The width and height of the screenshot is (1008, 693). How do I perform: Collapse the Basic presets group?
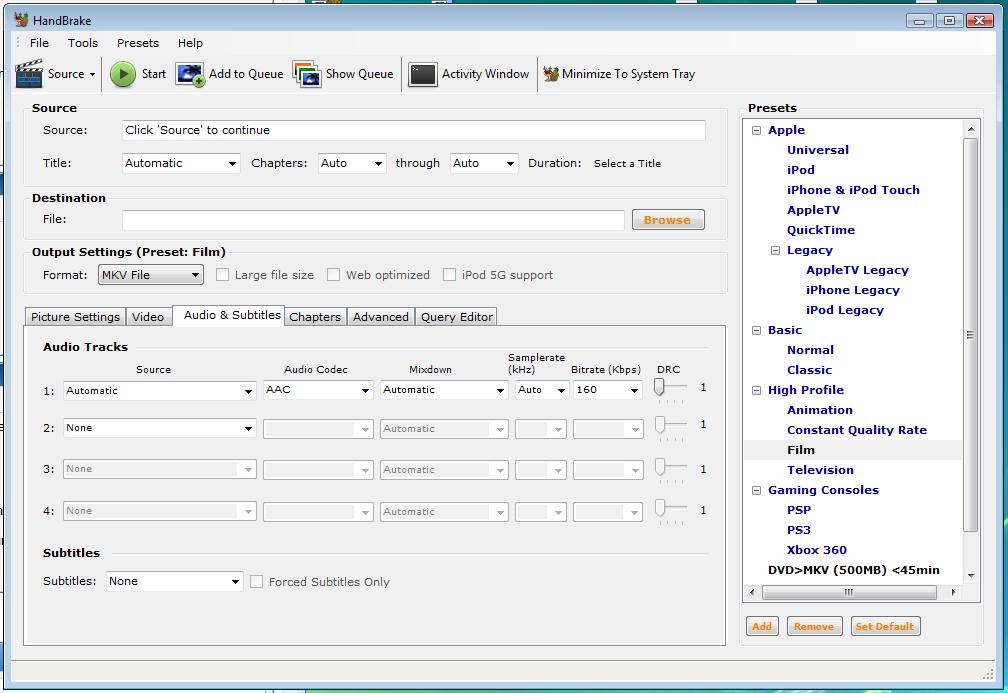click(757, 330)
